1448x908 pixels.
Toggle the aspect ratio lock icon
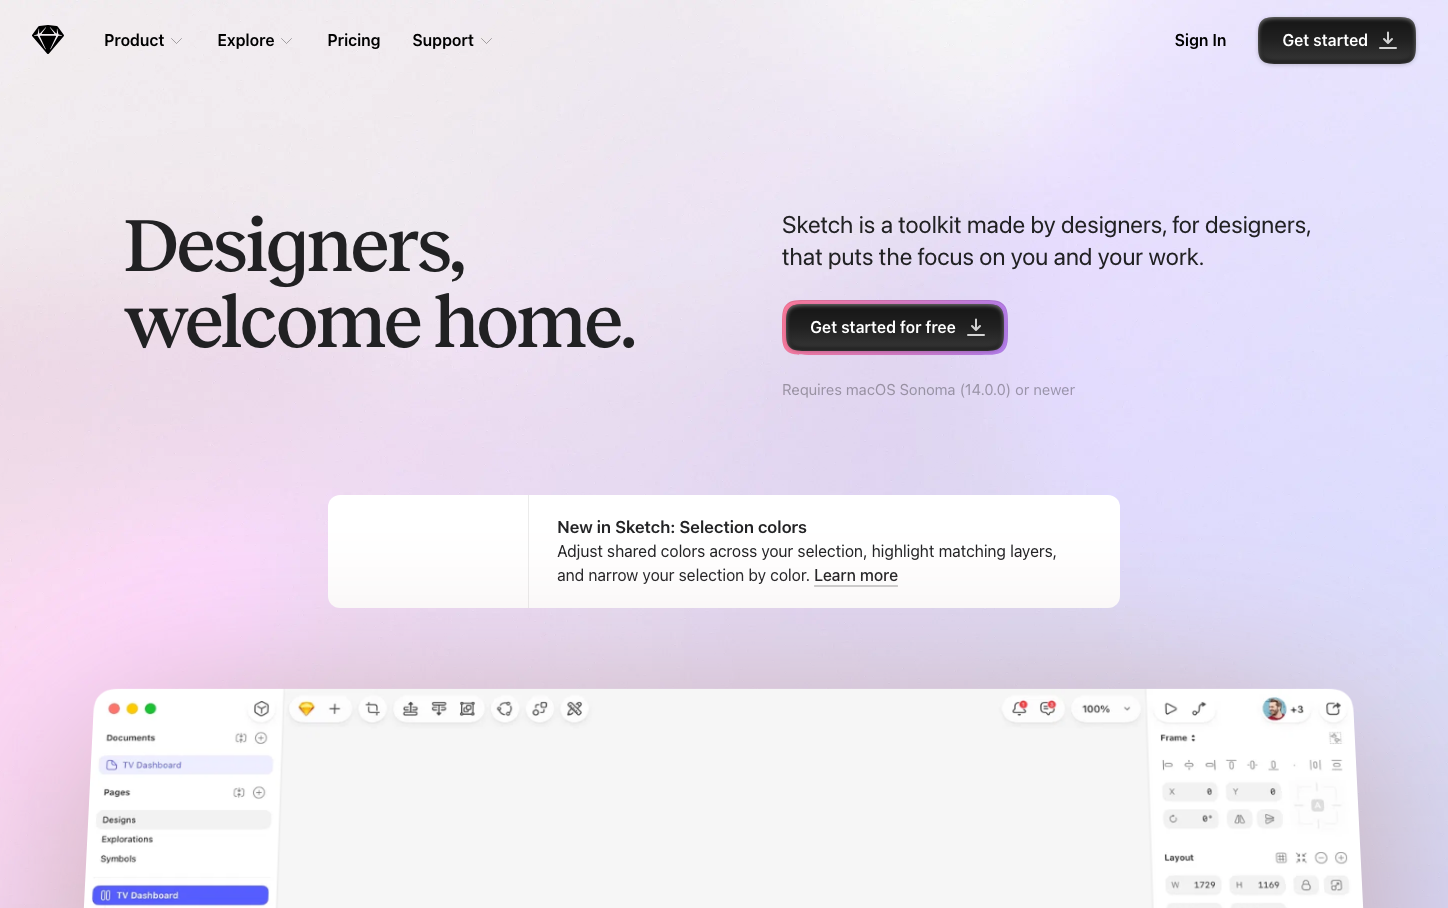1305,885
